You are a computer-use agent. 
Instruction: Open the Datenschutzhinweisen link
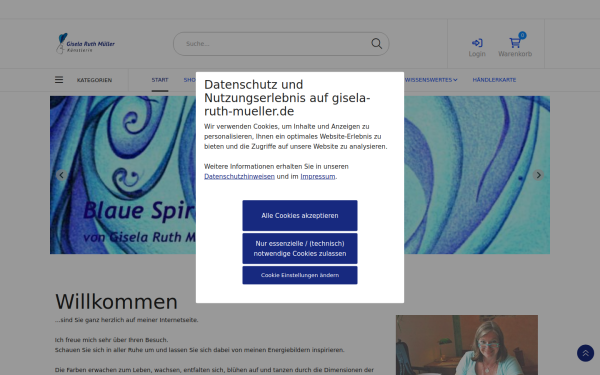pyautogui.click(x=239, y=176)
